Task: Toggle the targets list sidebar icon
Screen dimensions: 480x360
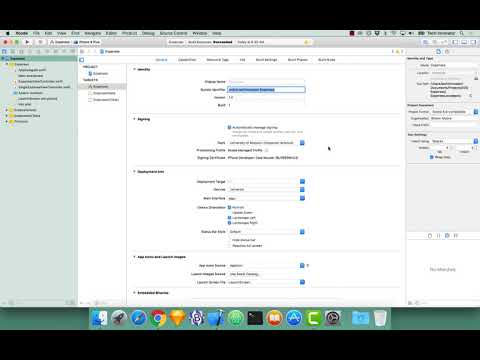Action: (82, 60)
